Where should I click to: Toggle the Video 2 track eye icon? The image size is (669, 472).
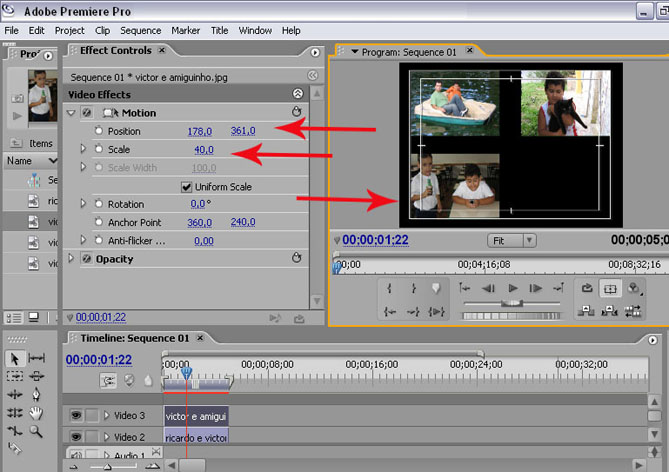(75, 437)
